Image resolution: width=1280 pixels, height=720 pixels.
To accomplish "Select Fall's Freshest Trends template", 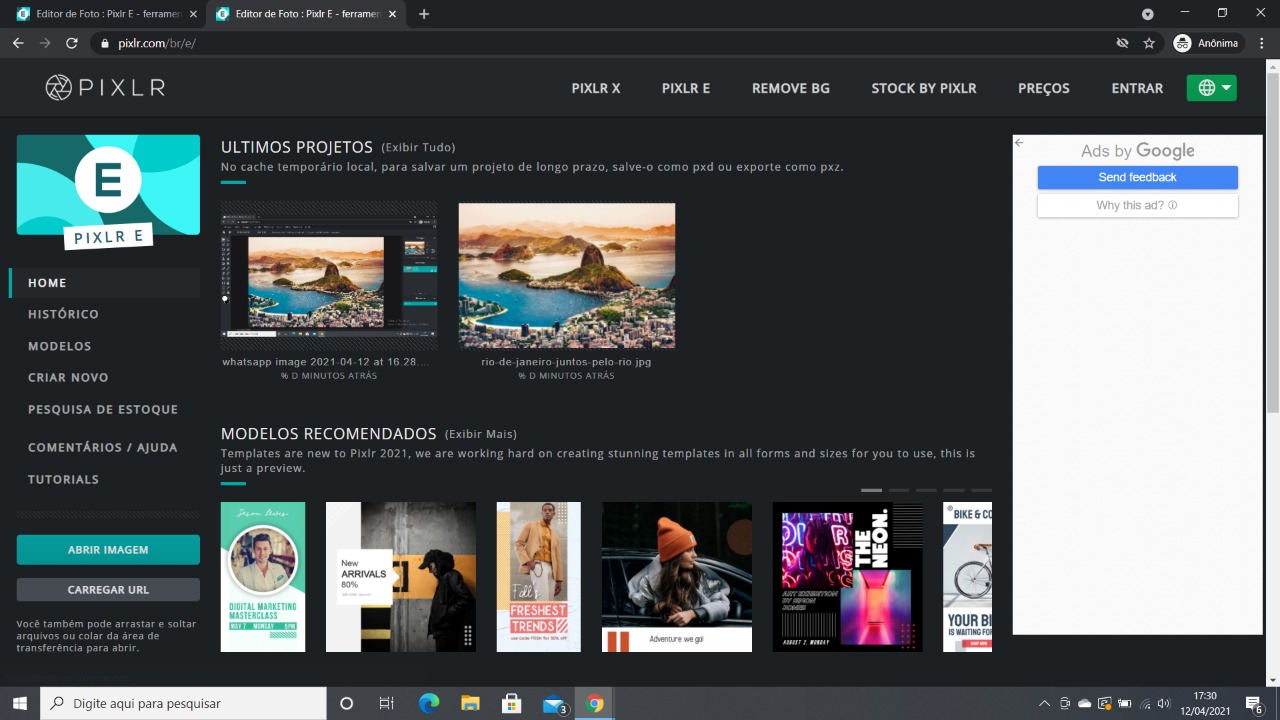I will coord(539,577).
